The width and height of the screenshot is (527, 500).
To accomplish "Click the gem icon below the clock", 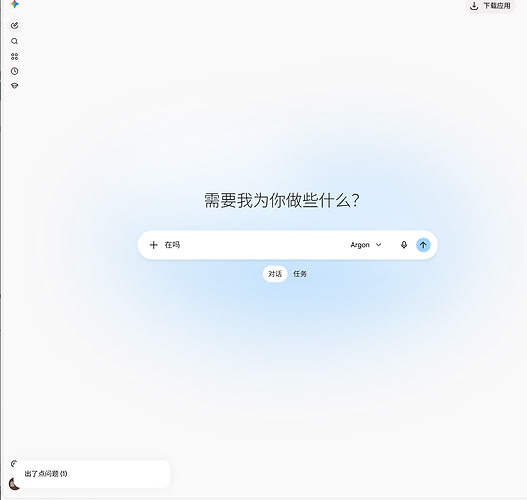I will (x=14, y=86).
